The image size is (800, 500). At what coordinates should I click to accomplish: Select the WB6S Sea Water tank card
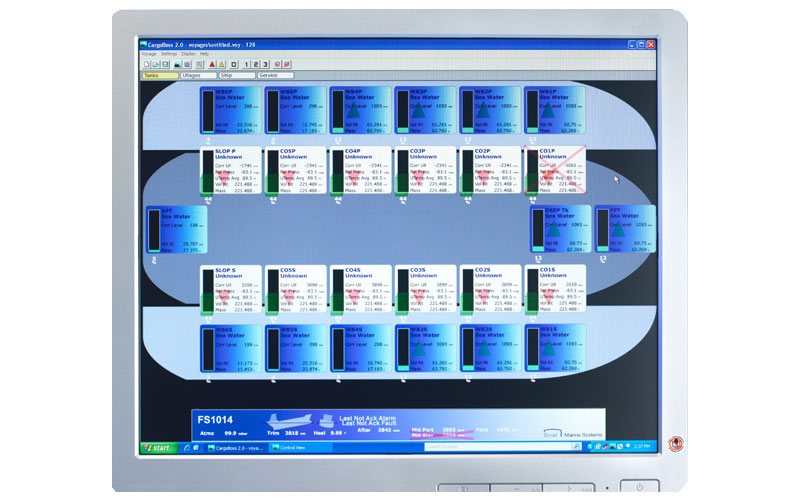[231, 348]
